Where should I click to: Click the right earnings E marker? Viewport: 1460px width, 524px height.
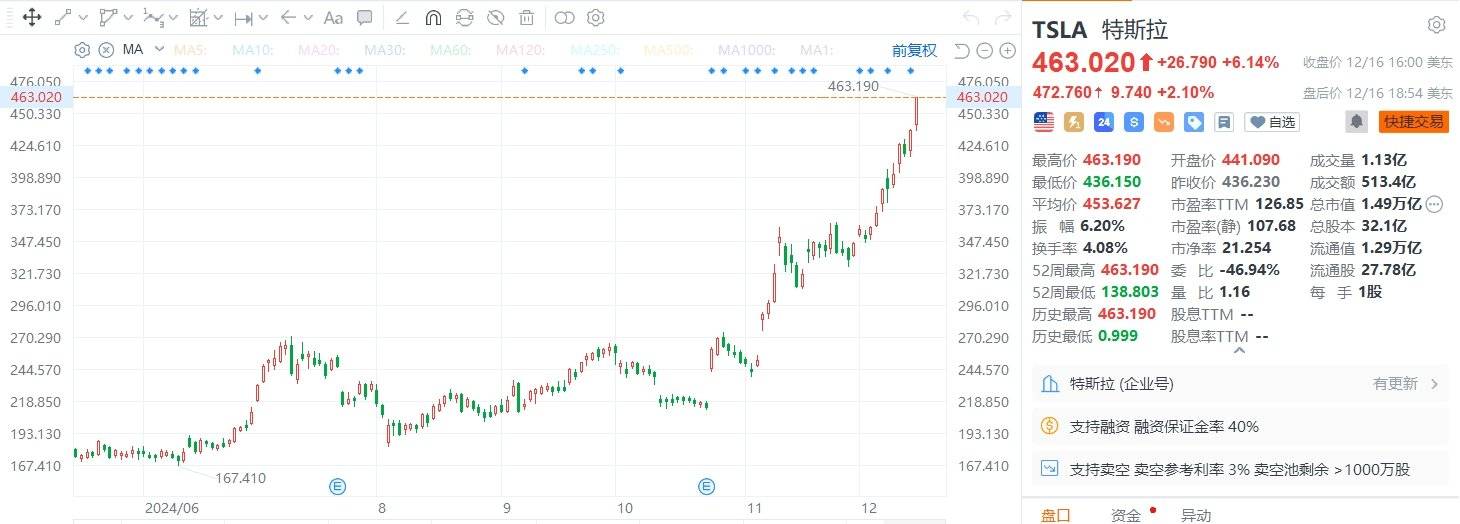point(706,487)
